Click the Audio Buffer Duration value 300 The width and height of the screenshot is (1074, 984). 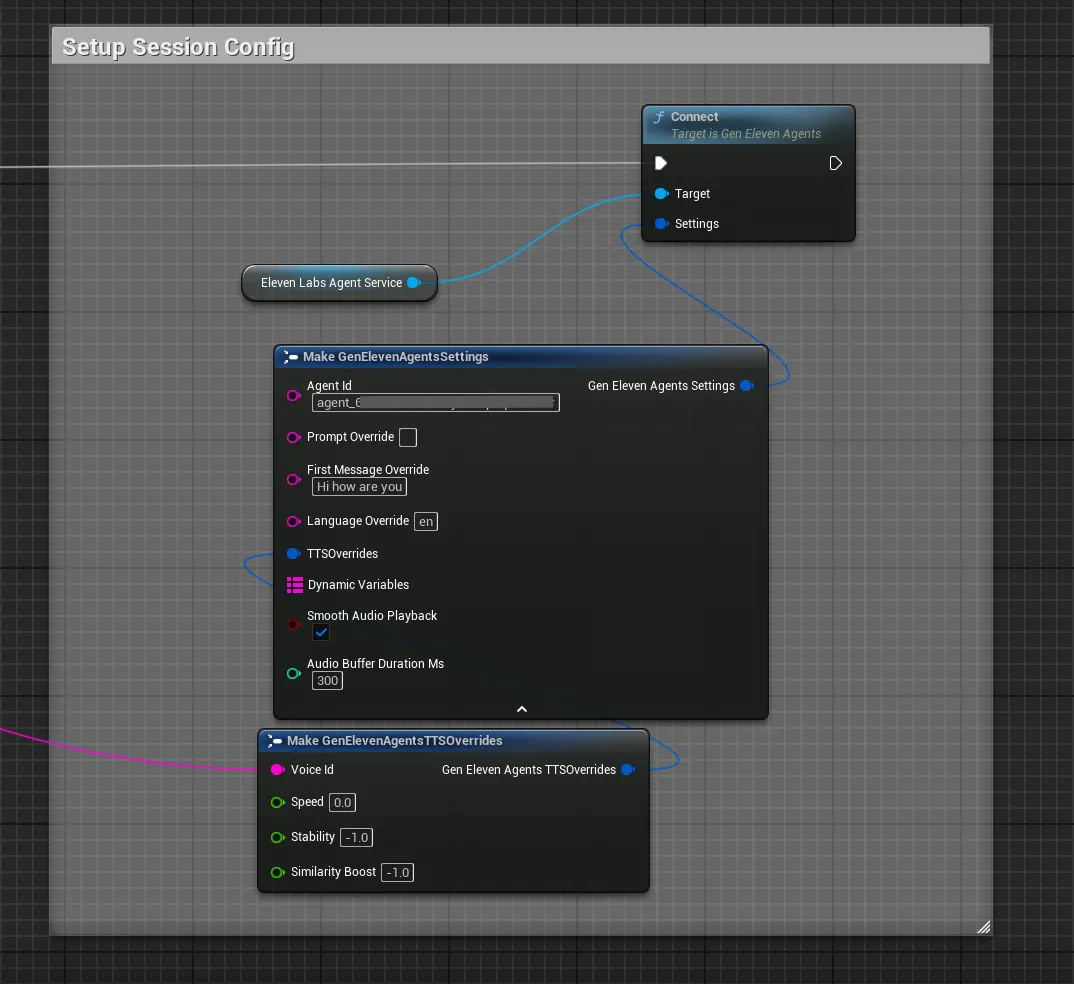(x=327, y=681)
